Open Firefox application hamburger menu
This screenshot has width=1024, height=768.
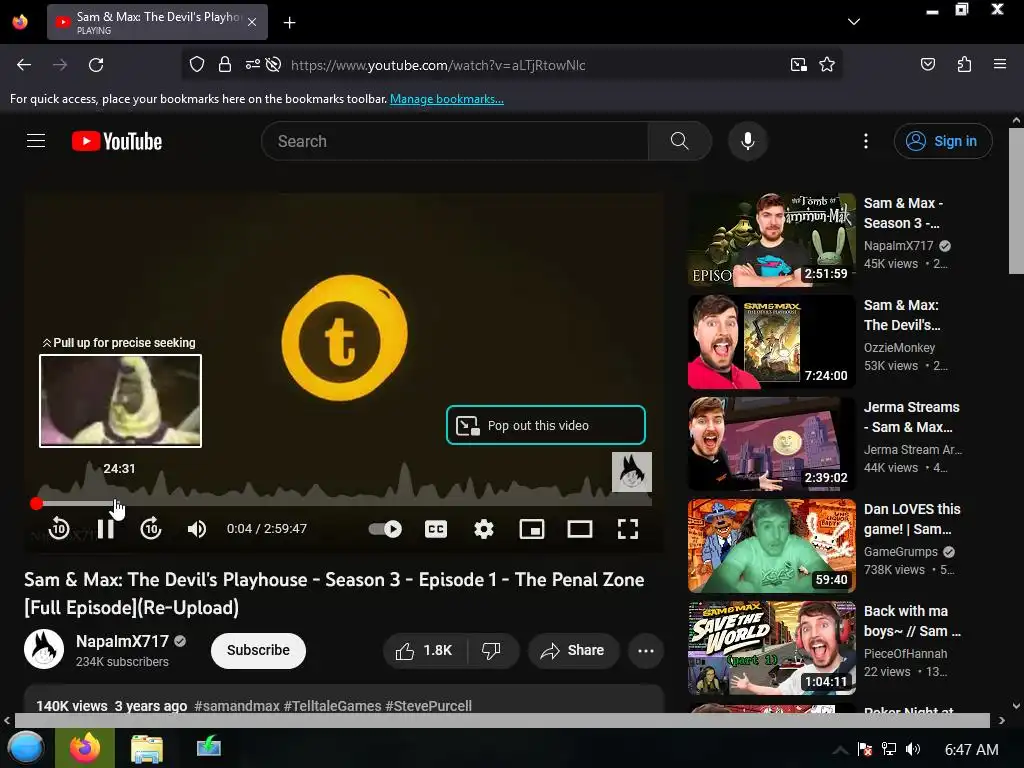999,64
